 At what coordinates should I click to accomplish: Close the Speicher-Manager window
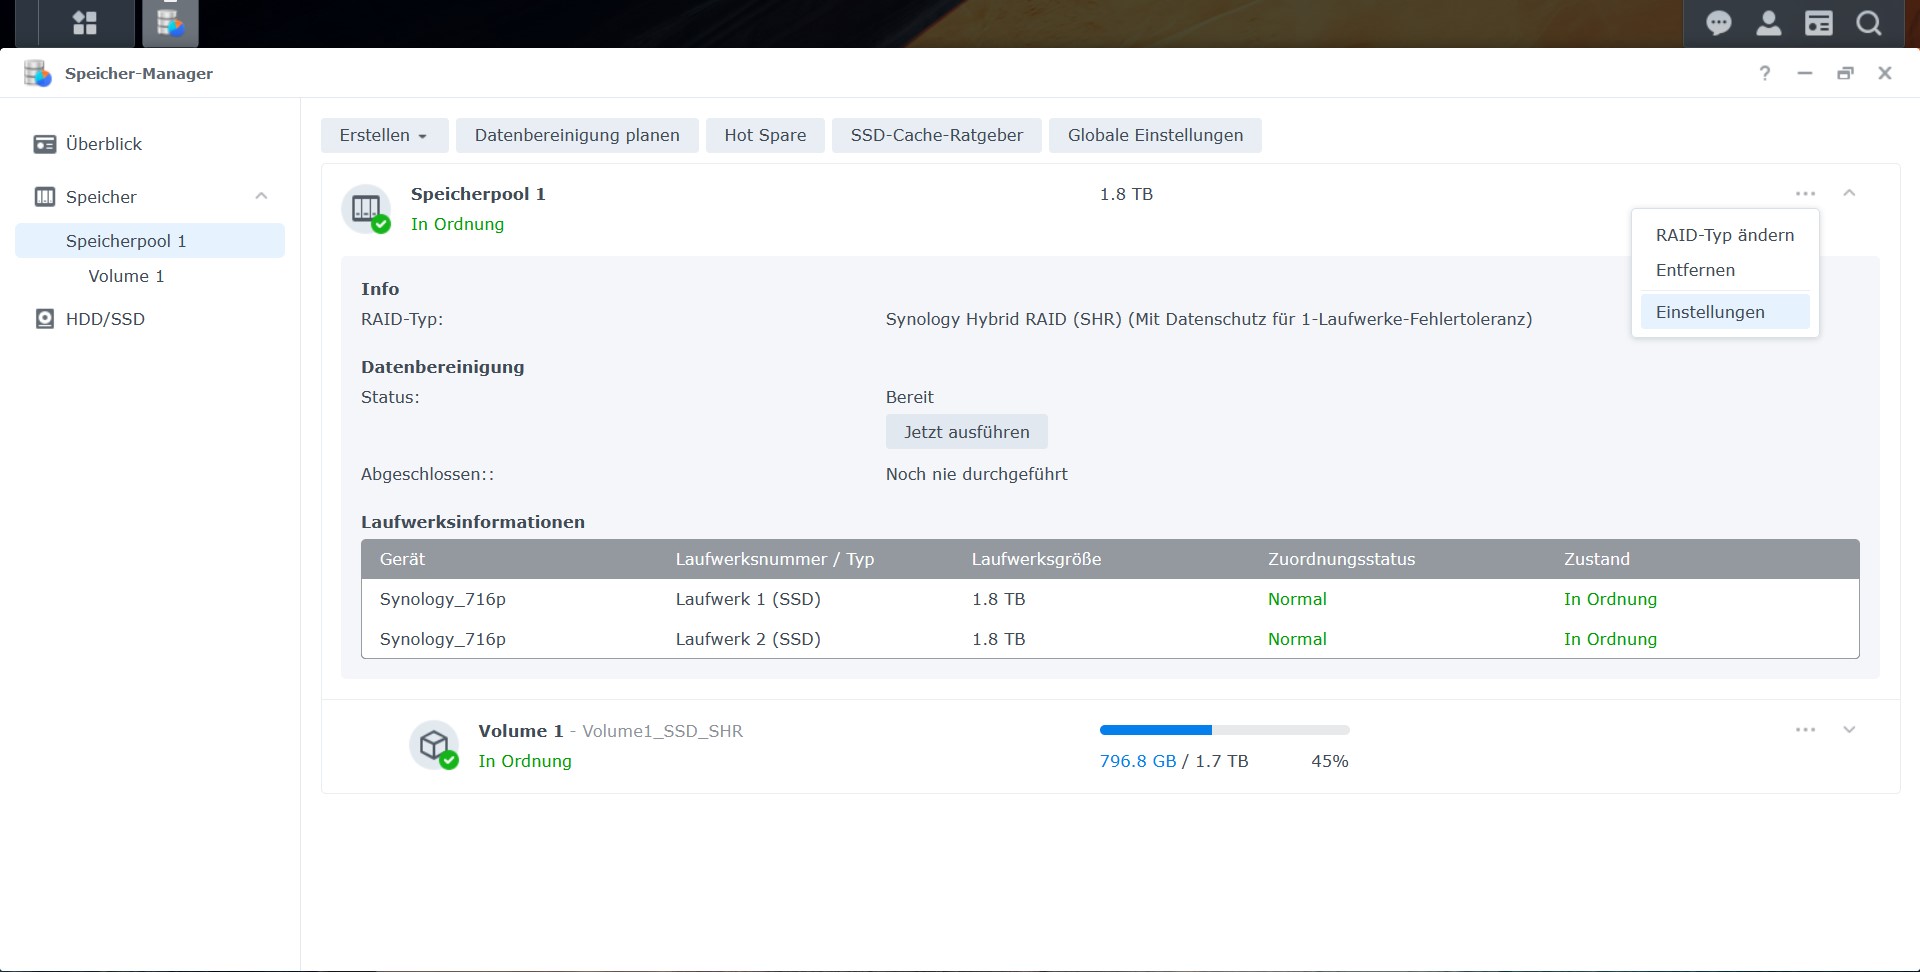(1885, 73)
